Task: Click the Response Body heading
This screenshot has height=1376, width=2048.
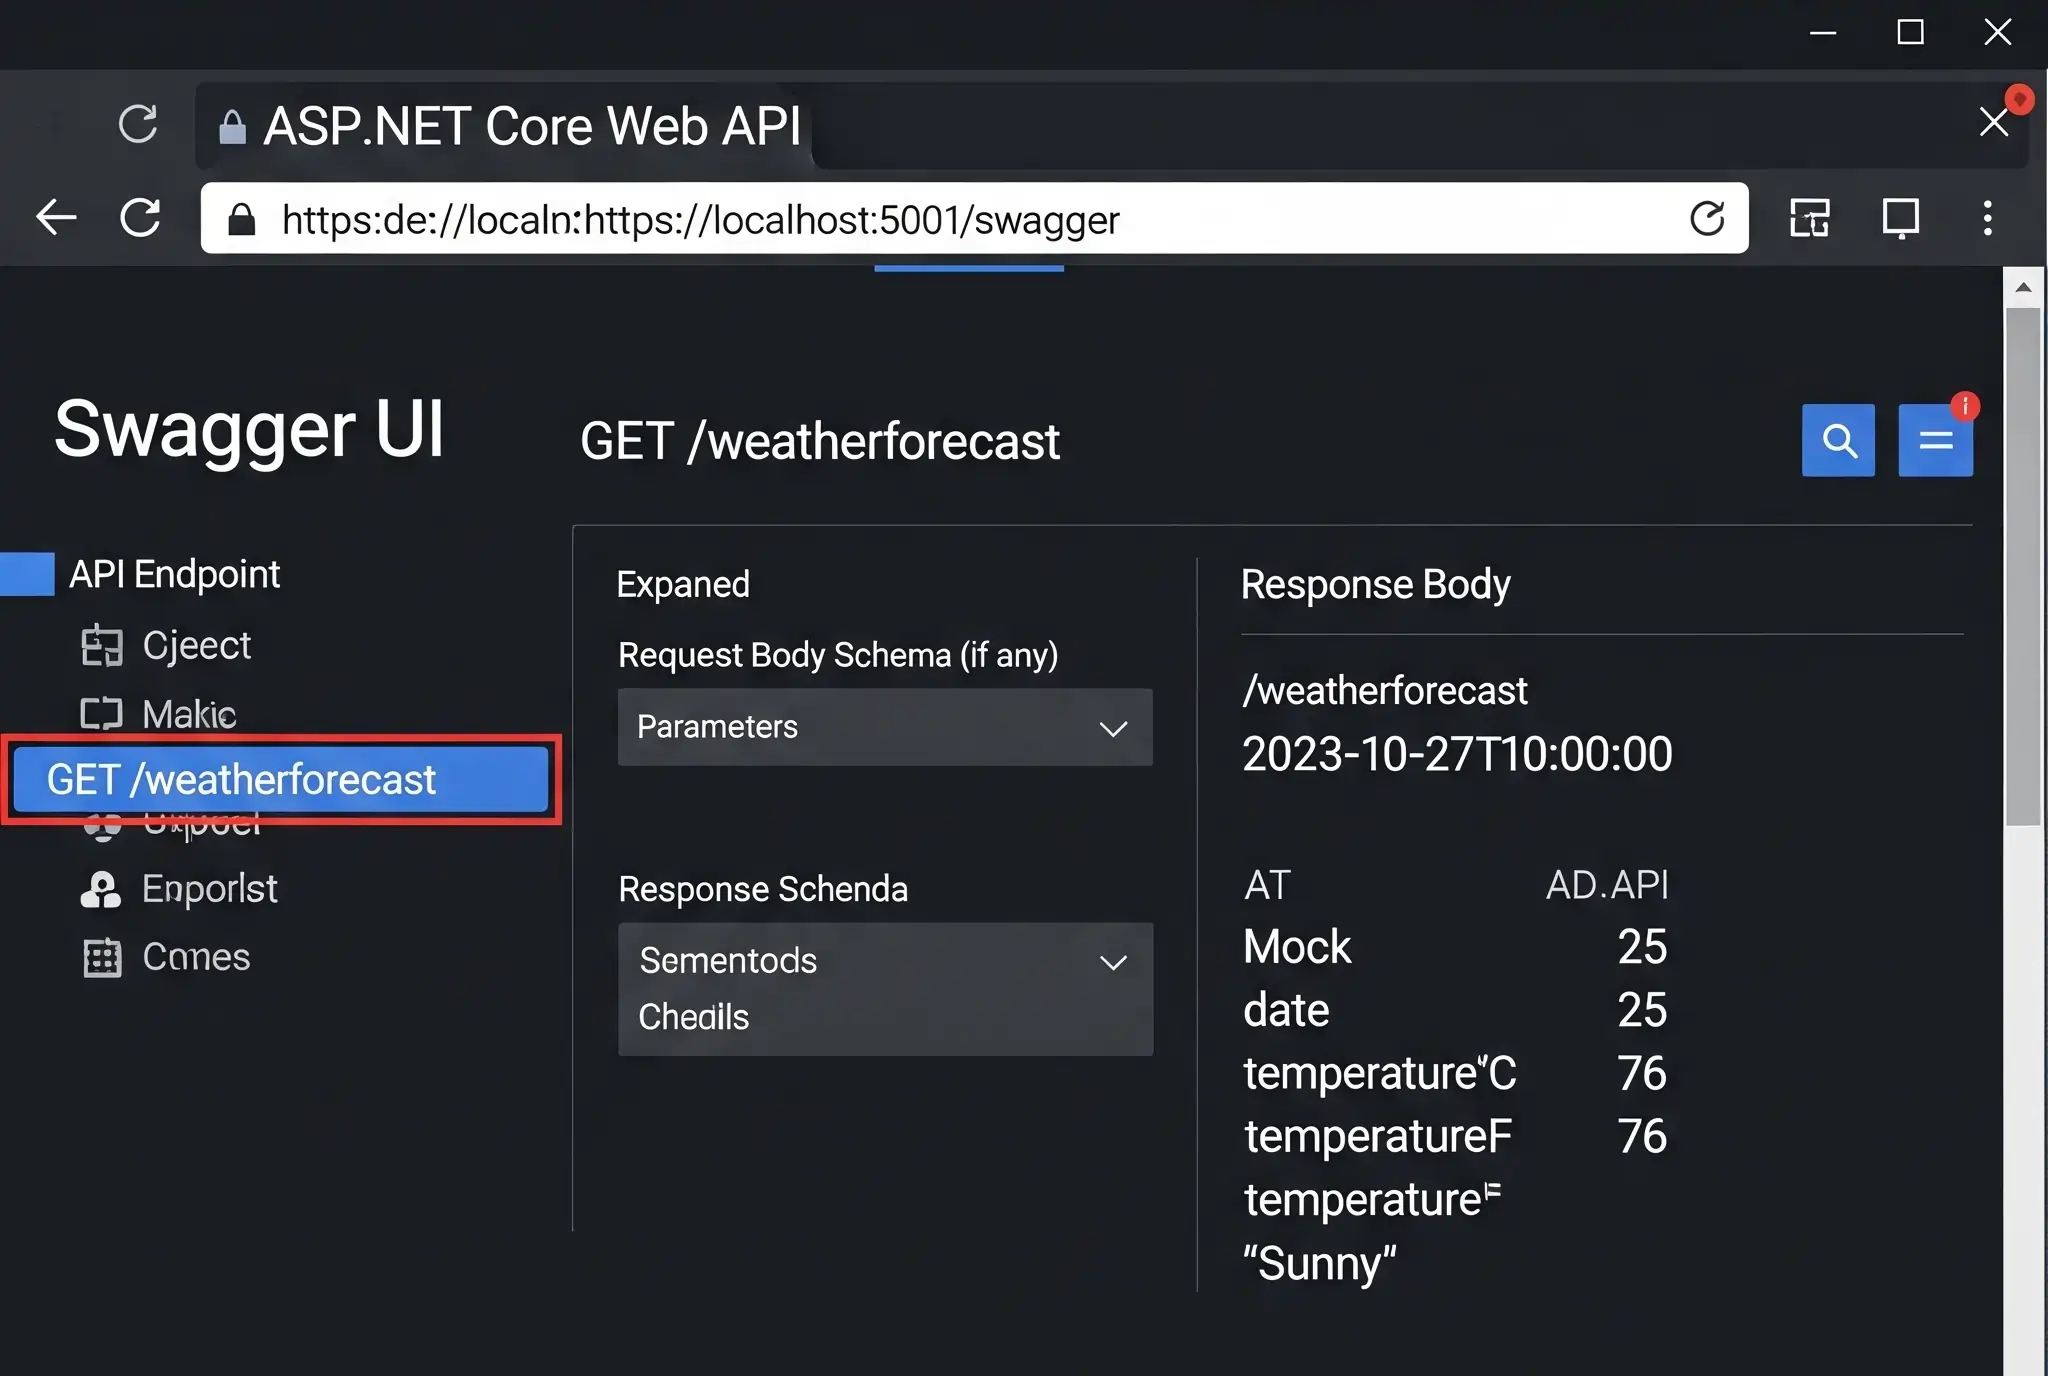Action: tap(1375, 585)
